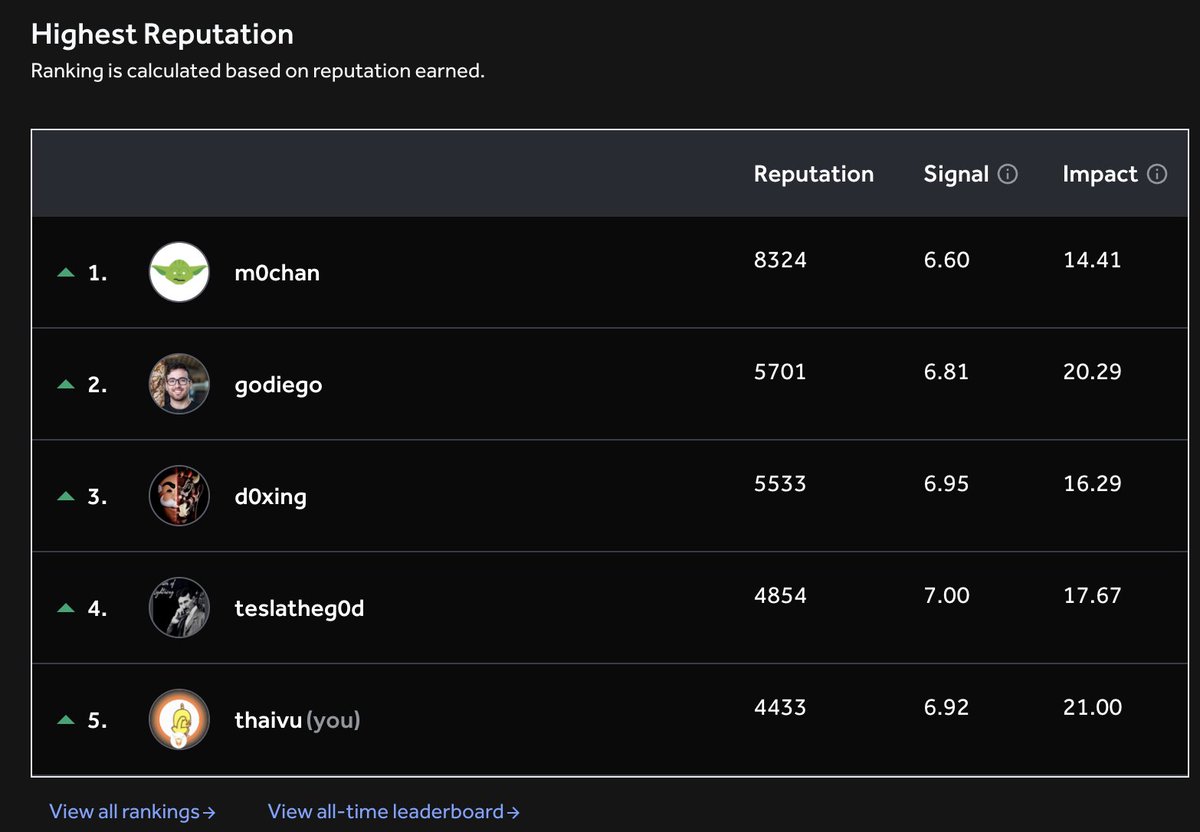The width and height of the screenshot is (1200, 832).
Task: Click the info icon next to Impact
Action: [1157, 174]
